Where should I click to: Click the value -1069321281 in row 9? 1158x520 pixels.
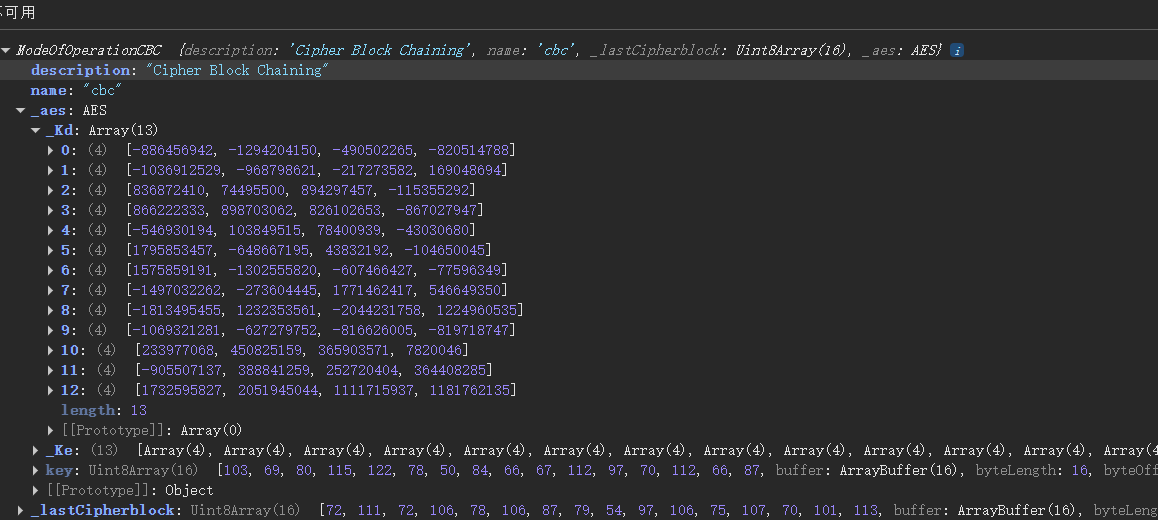(x=177, y=330)
